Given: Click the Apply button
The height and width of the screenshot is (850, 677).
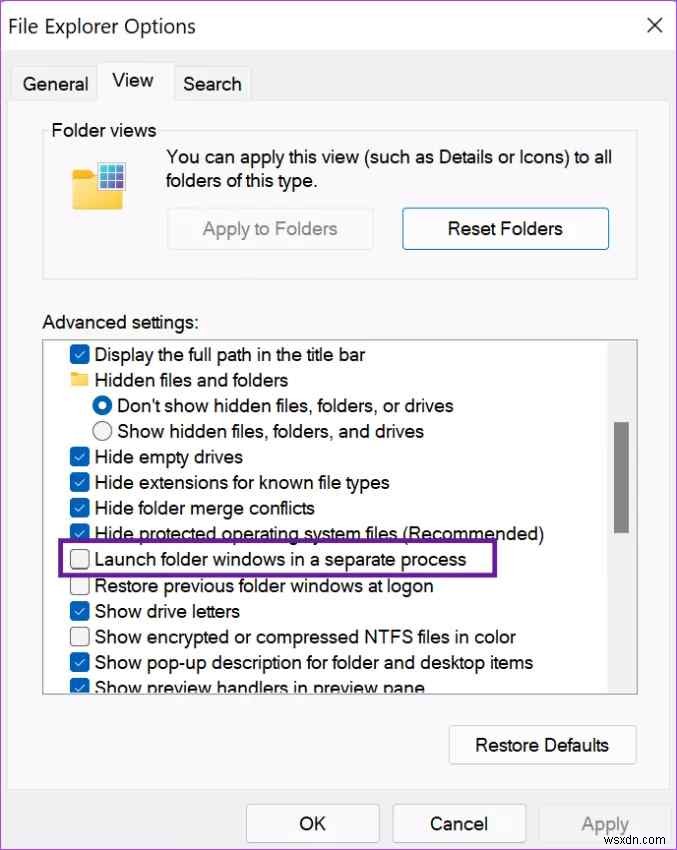Looking at the screenshot, I should coord(605,823).
